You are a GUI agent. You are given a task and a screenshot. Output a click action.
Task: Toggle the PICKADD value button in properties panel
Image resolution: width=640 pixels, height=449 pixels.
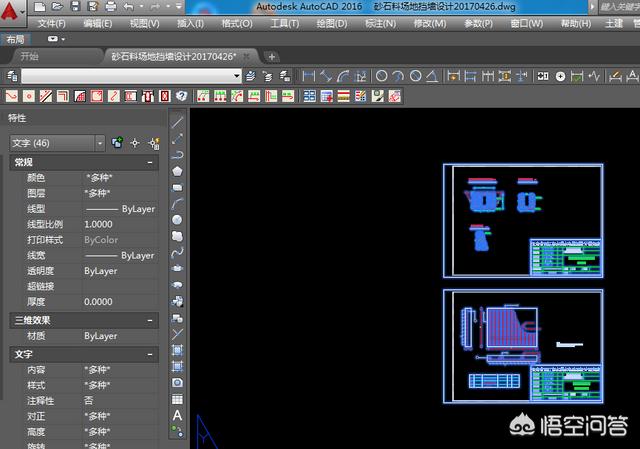click(x=117, y=143)
